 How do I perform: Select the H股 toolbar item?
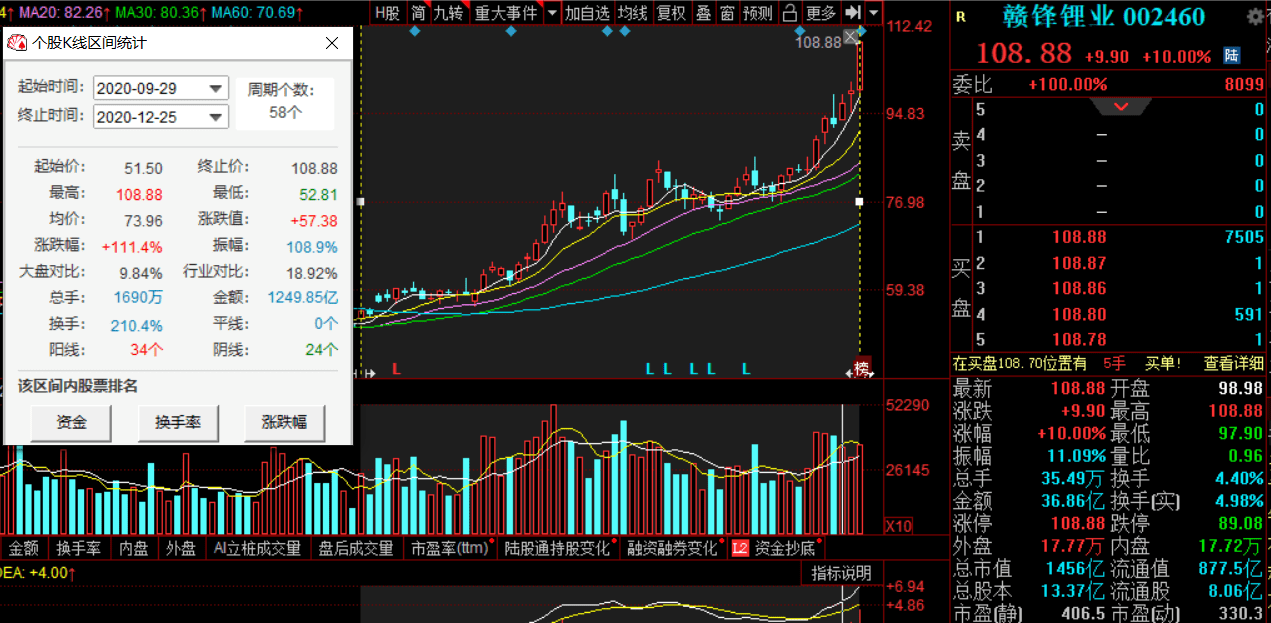(x=386, y=13)
